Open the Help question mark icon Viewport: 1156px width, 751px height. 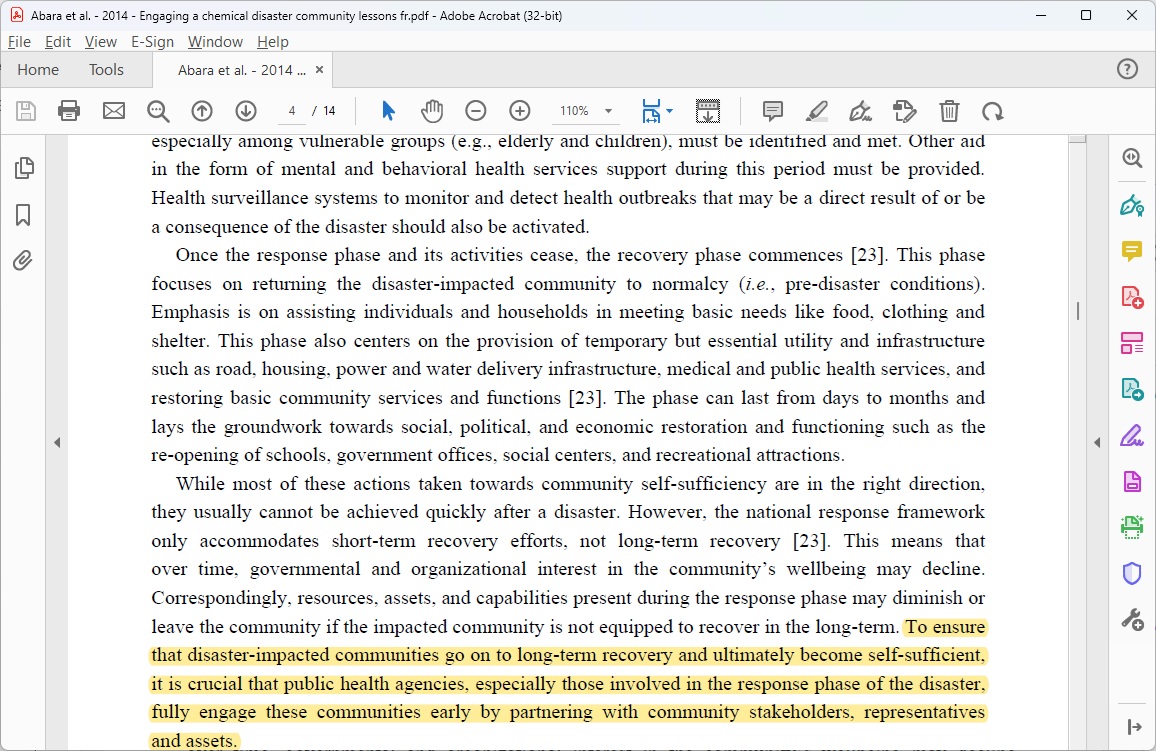click(x=1127, y=69)
